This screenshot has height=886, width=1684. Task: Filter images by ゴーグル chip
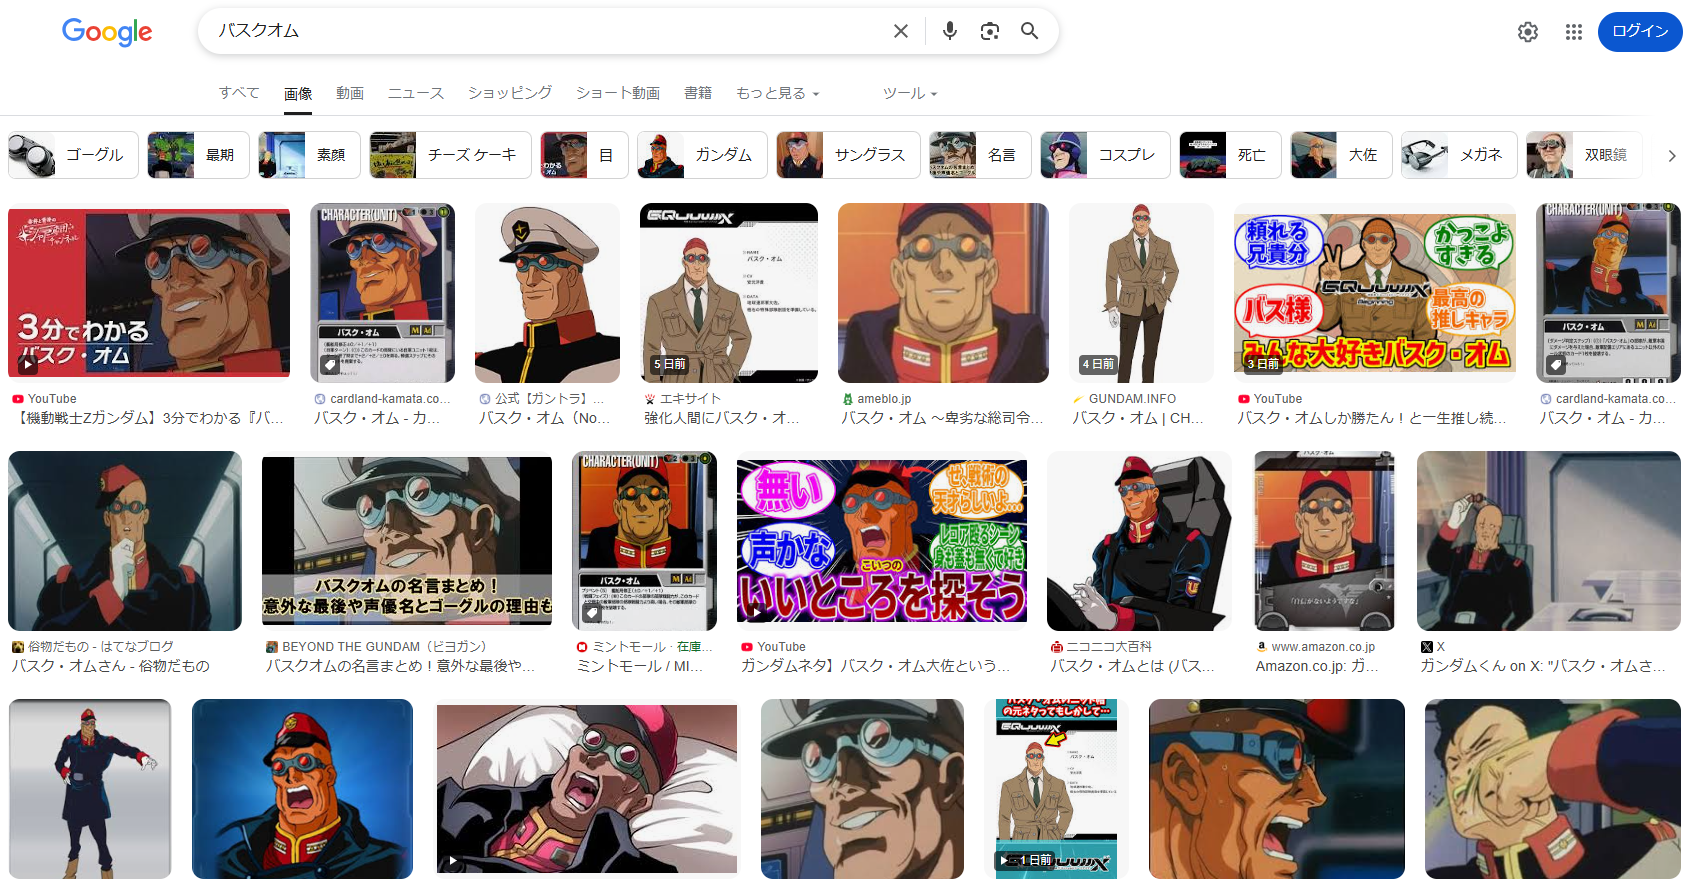pyautogui.click(x=73, y=155)
